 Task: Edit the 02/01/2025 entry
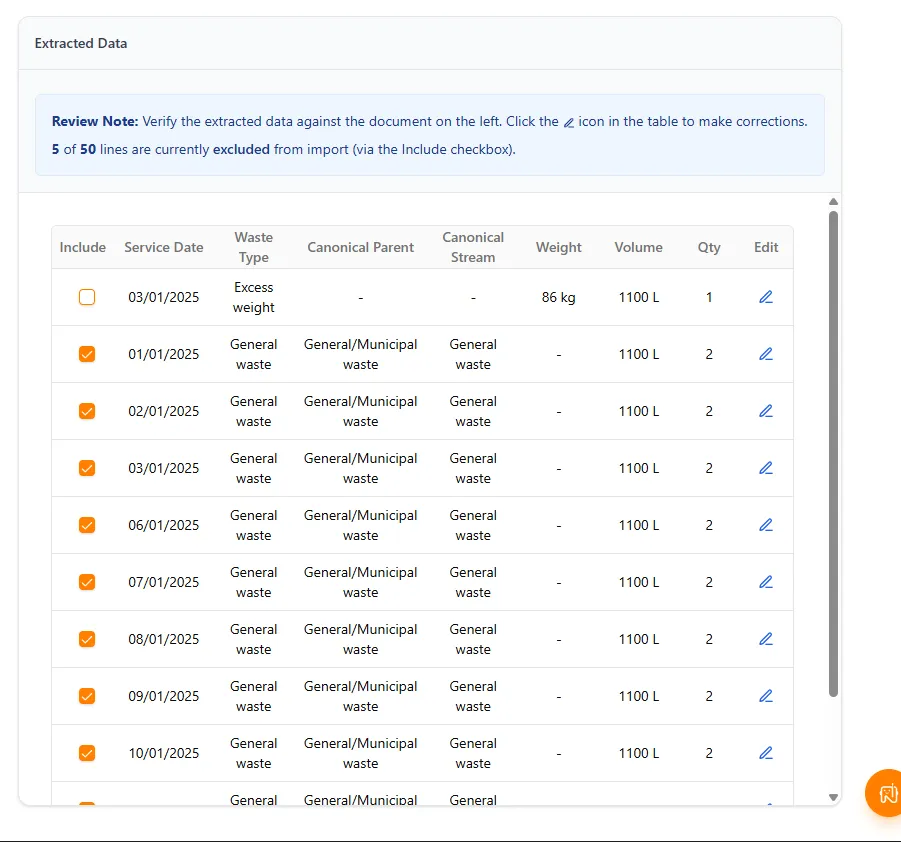pyautogui.click(x=765, y=411)
